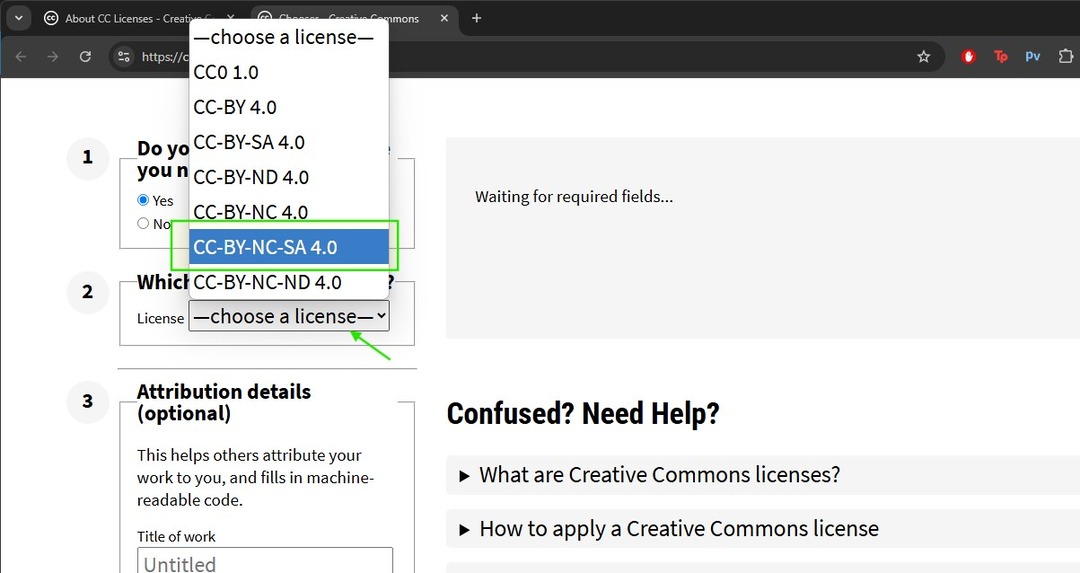This screenshot has width=1080, height=573.
Task: Open the Tp extension icon
Action: 1001,56
